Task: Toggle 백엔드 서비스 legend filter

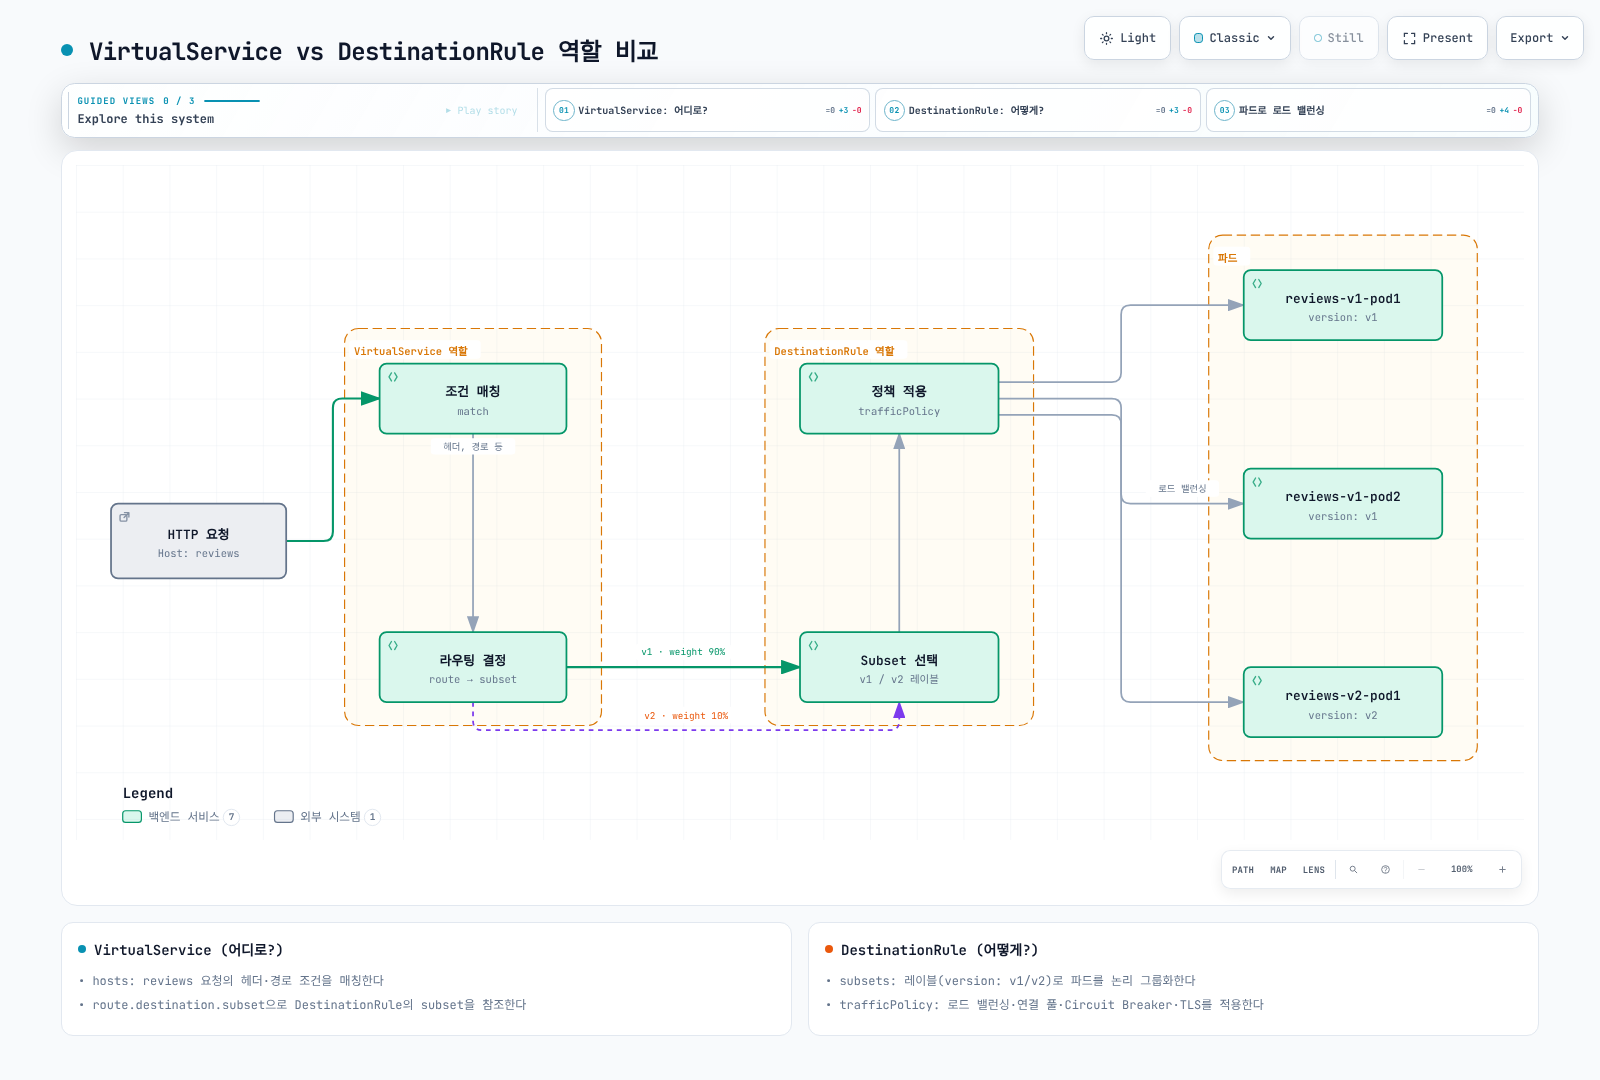Action: 180,817
